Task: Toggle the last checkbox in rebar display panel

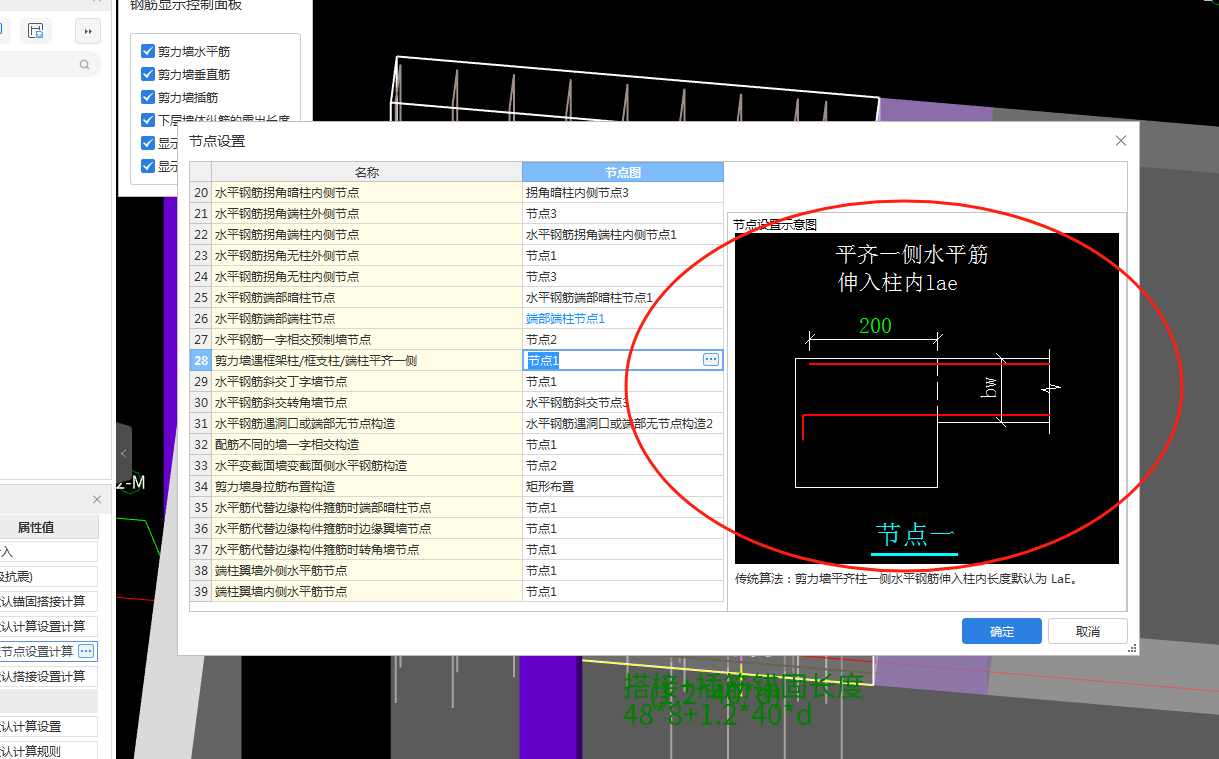Action: [148, 166]
